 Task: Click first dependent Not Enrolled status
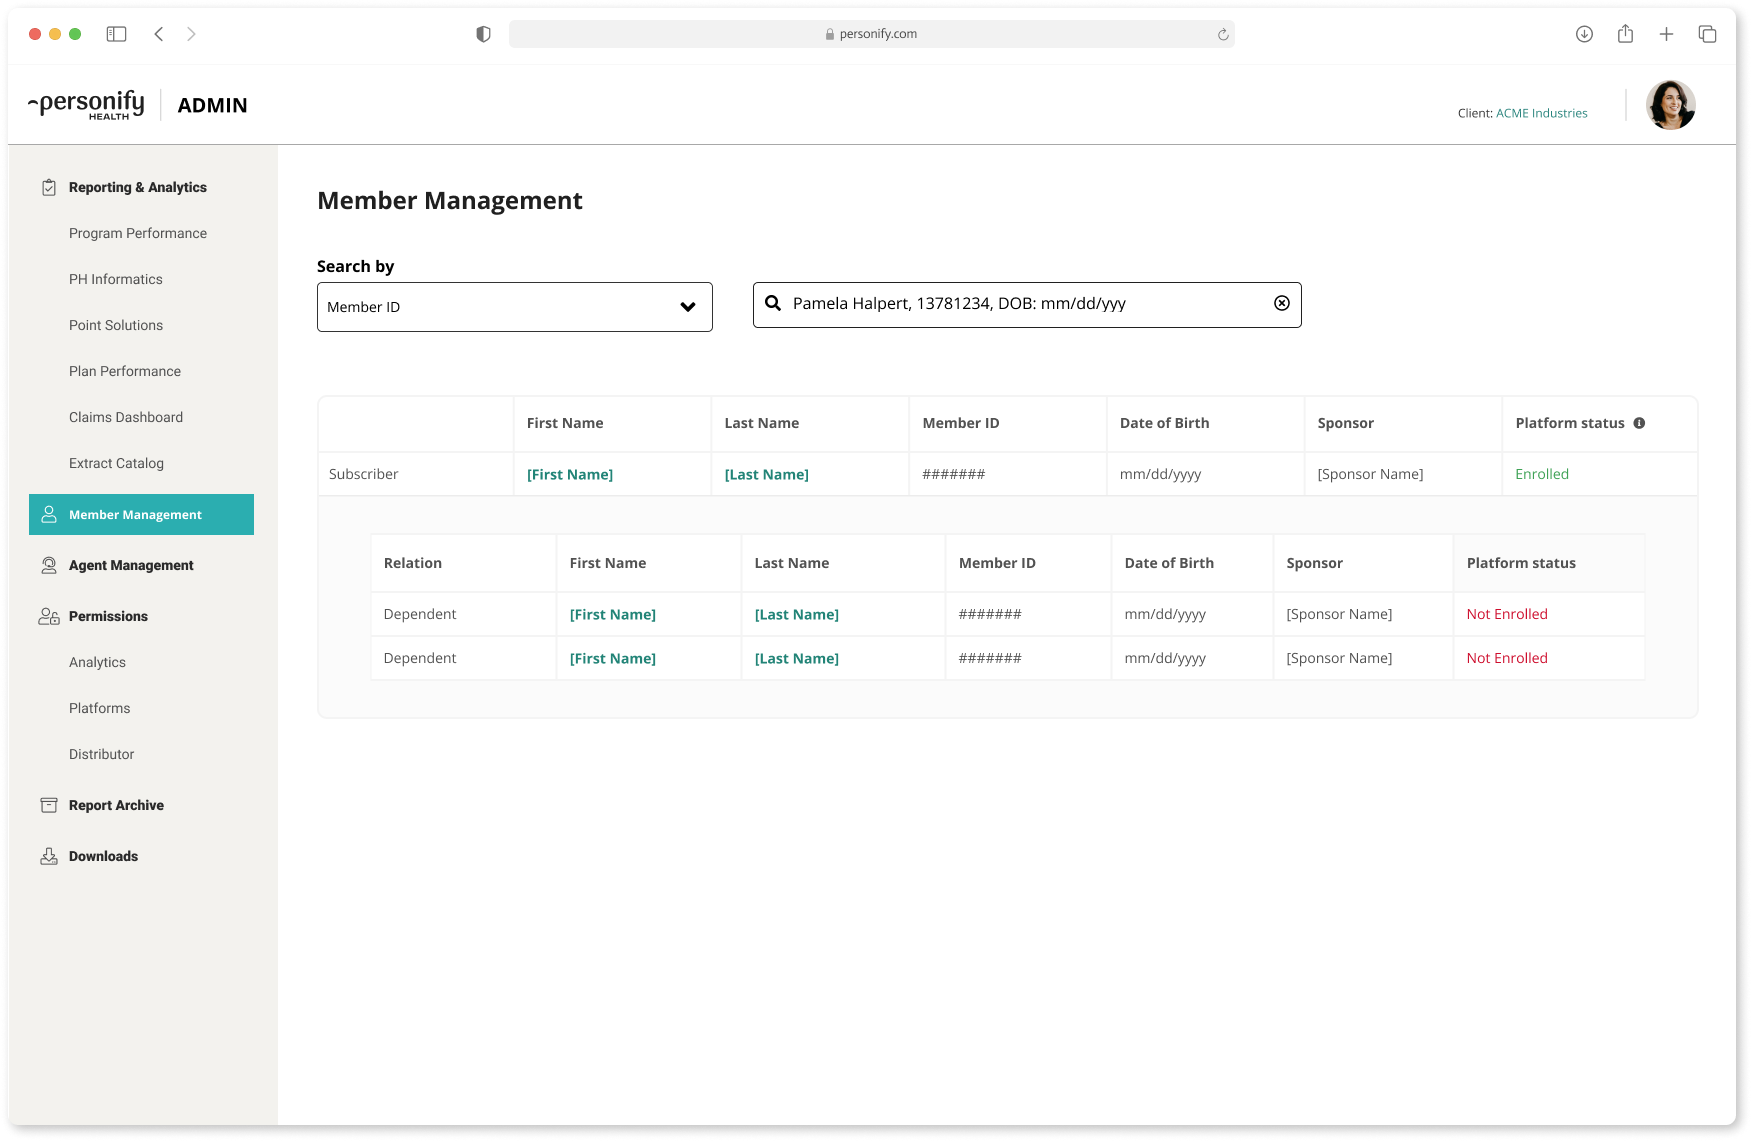(1507, 614)
